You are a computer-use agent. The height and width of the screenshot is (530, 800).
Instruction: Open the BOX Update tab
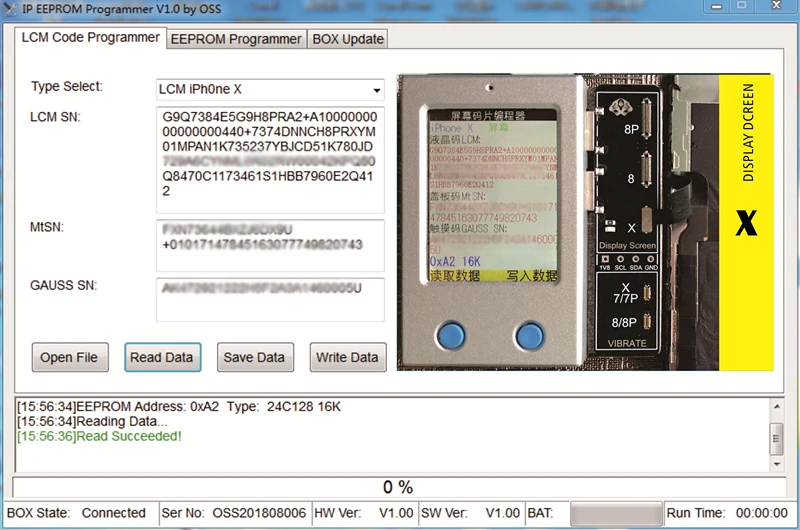pyautogui.click(x=348, y=39)
